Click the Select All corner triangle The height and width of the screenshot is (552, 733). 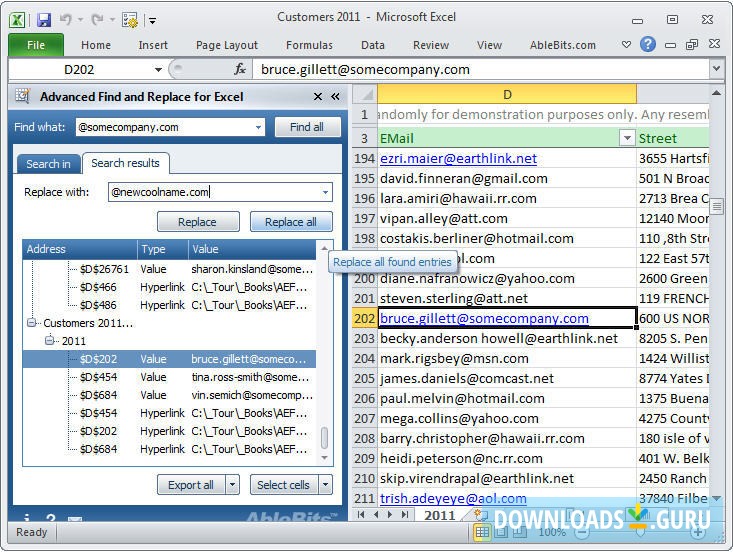coord(365,94)
